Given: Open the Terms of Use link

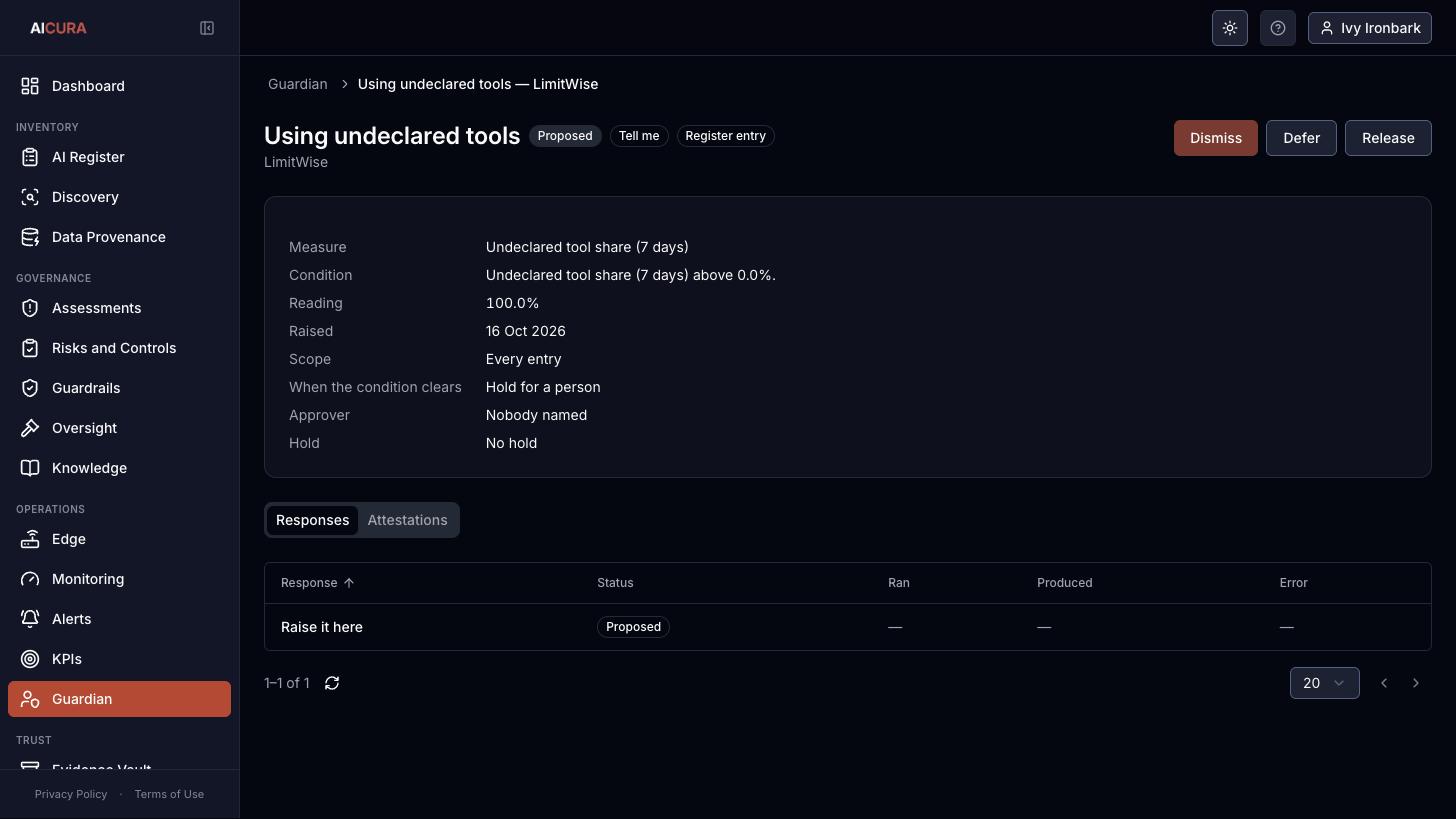Looking at the screenshot, I should 169,794.
